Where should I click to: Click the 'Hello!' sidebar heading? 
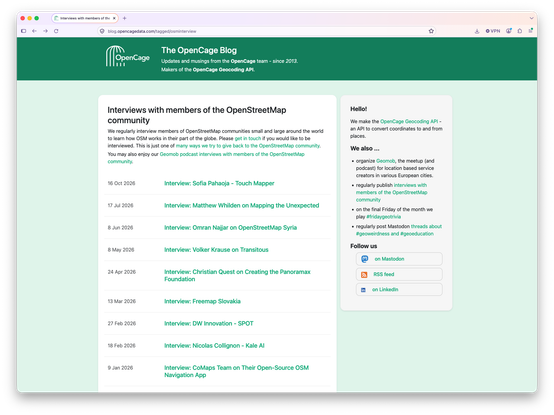tap(359, 109)
